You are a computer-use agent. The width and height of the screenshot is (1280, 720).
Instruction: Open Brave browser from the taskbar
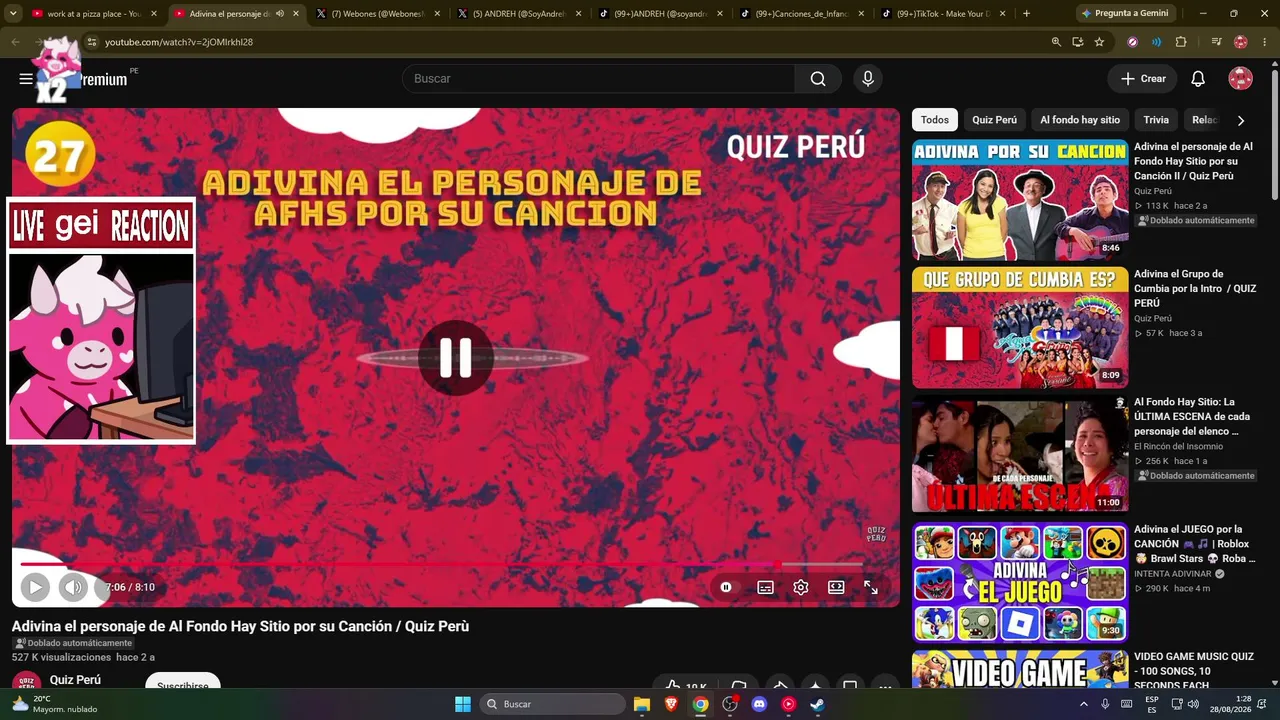coord(671,704)
